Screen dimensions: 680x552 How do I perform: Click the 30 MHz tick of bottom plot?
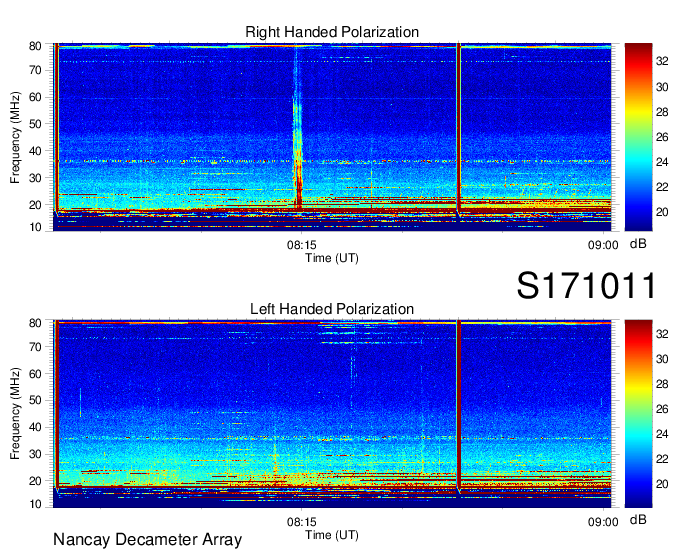click(35, 454)
